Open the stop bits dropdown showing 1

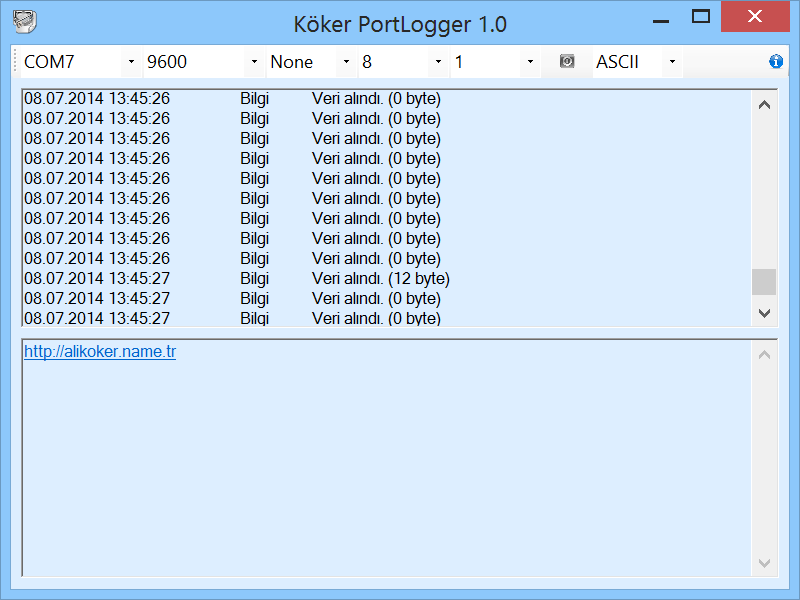pos(530,61)
